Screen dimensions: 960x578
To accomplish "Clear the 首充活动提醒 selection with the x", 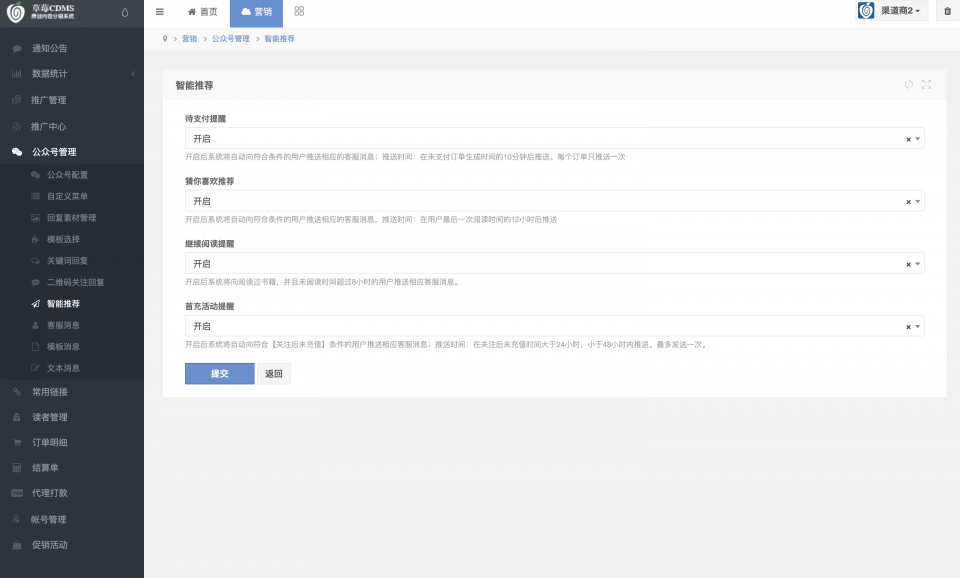I will [x=909, y=327].
